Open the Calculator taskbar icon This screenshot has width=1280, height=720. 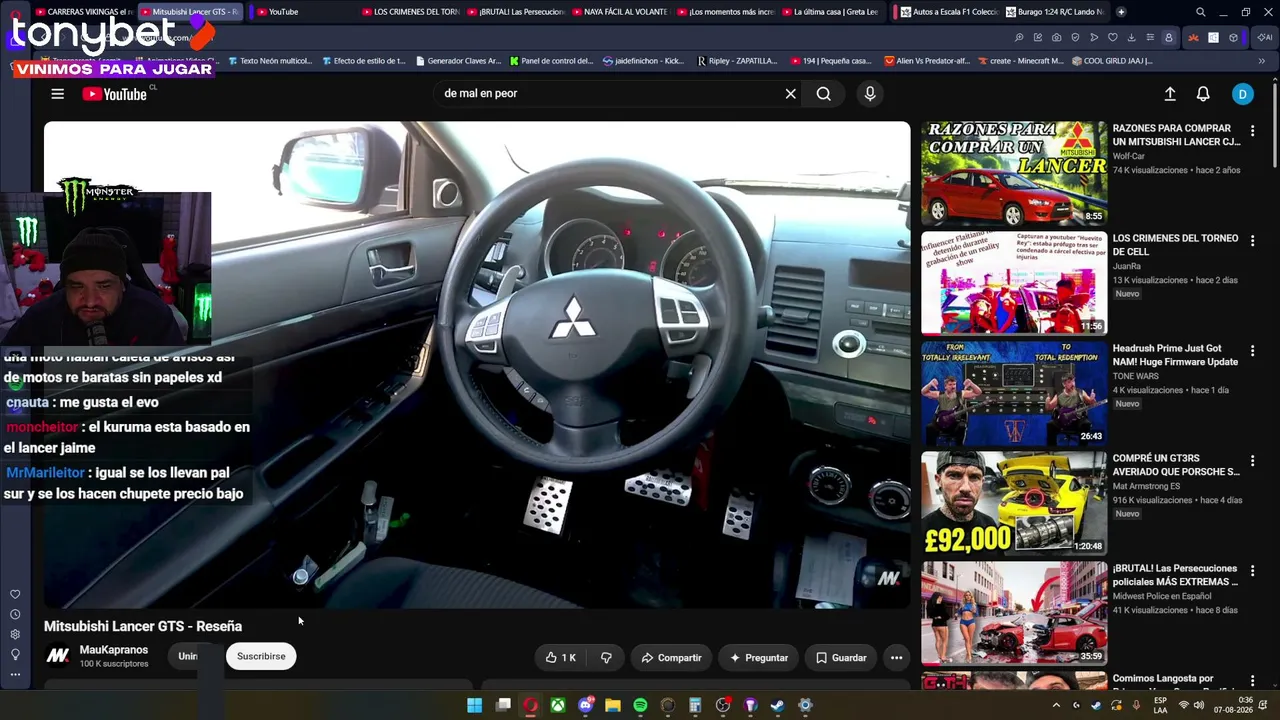[695, 705]
